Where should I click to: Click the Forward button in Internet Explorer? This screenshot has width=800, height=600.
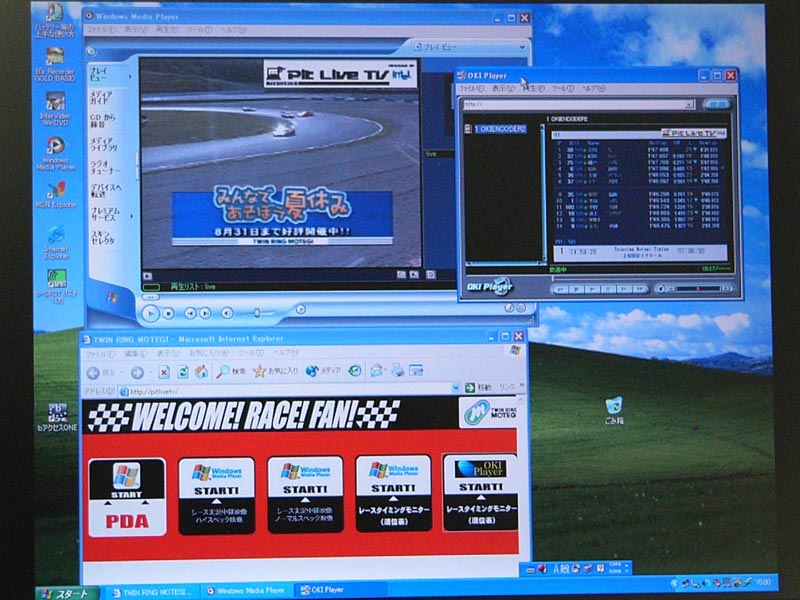click(x=137, y=373)
